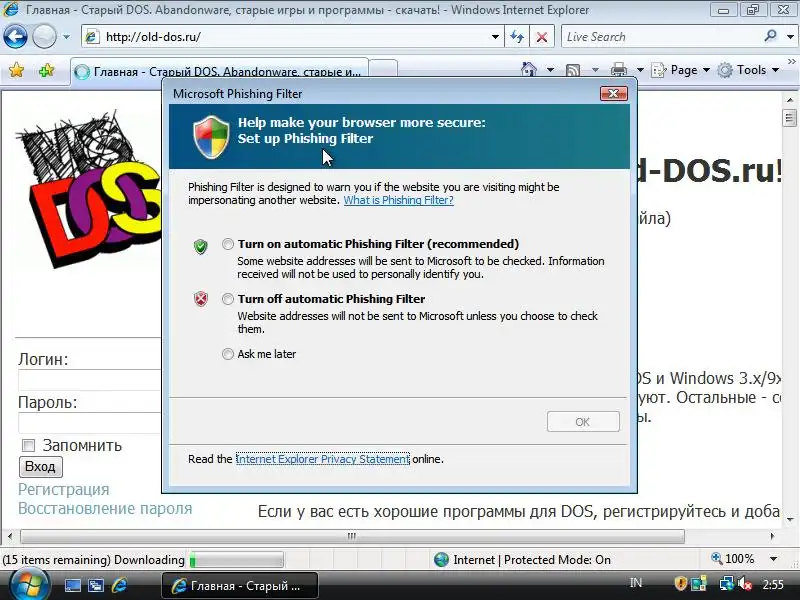Screen dimensions: 800x600
Task: Click the Print icon in the toolbar
Action: pyautogui.click(x=619, y=70)
